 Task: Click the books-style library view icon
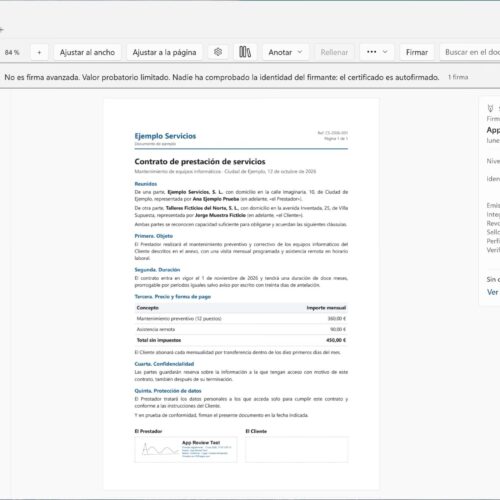click(x=245, y=52)
